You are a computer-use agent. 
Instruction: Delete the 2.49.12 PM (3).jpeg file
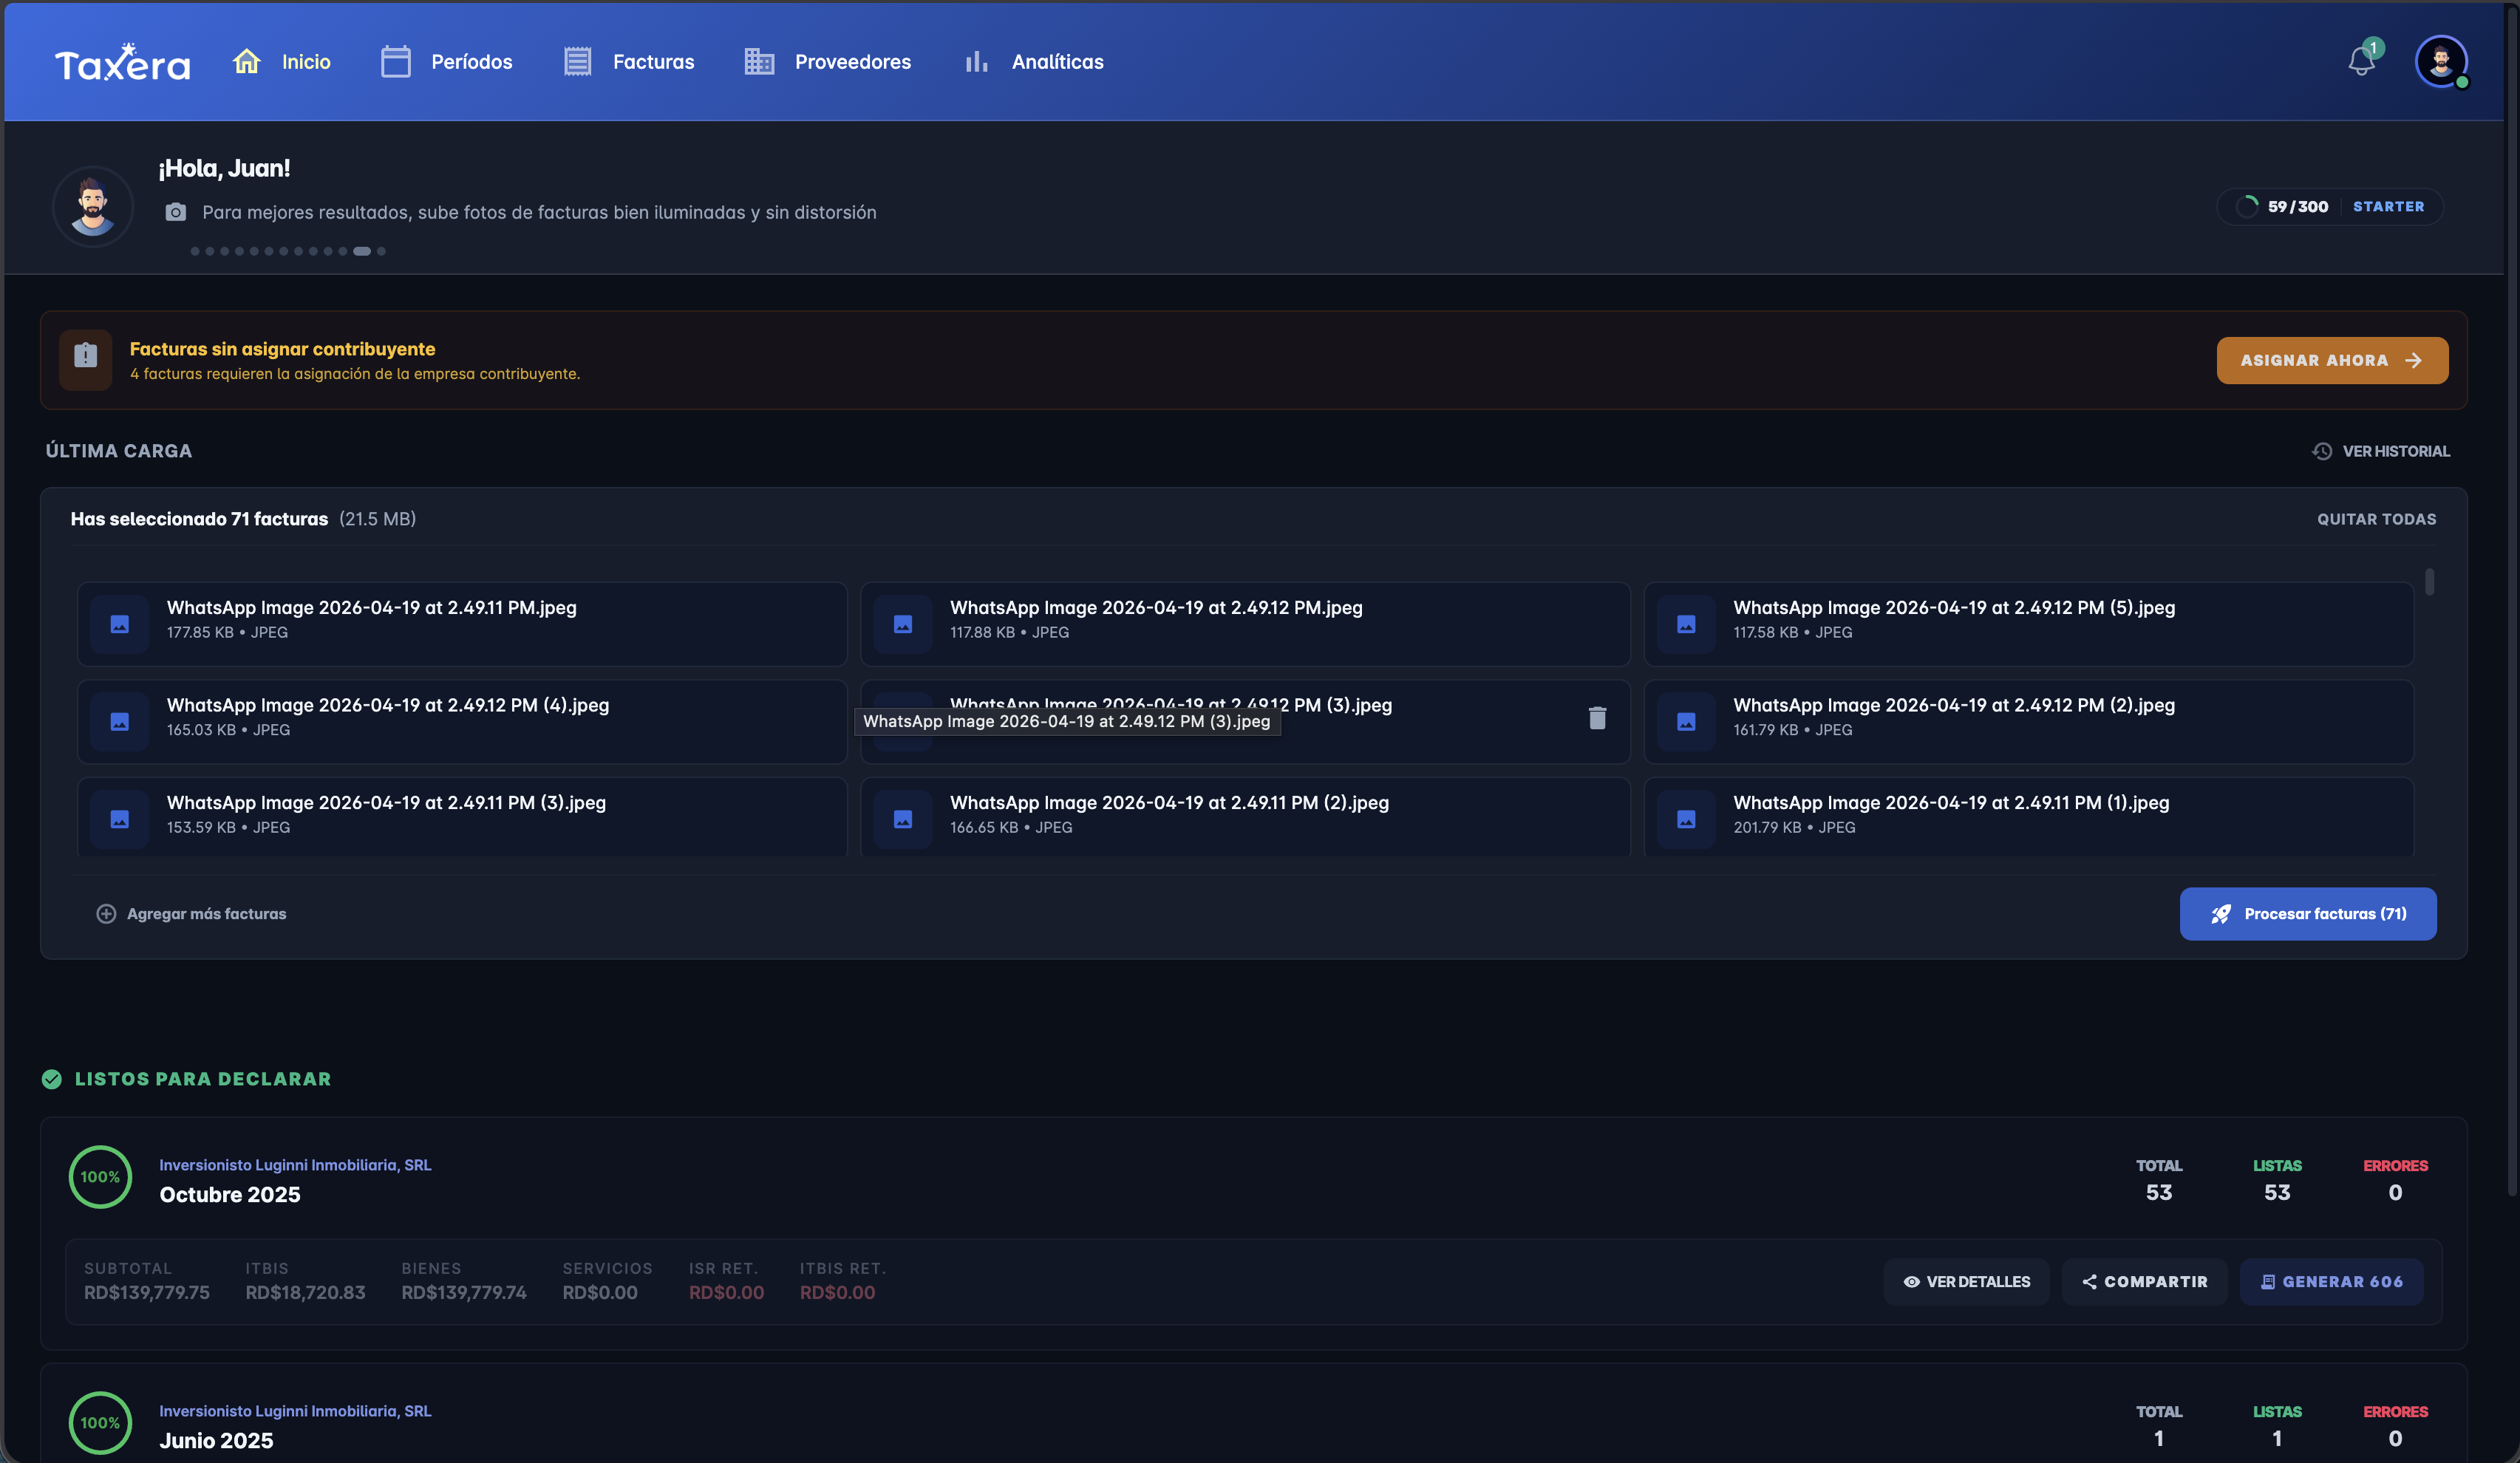tap(1597, 718)
